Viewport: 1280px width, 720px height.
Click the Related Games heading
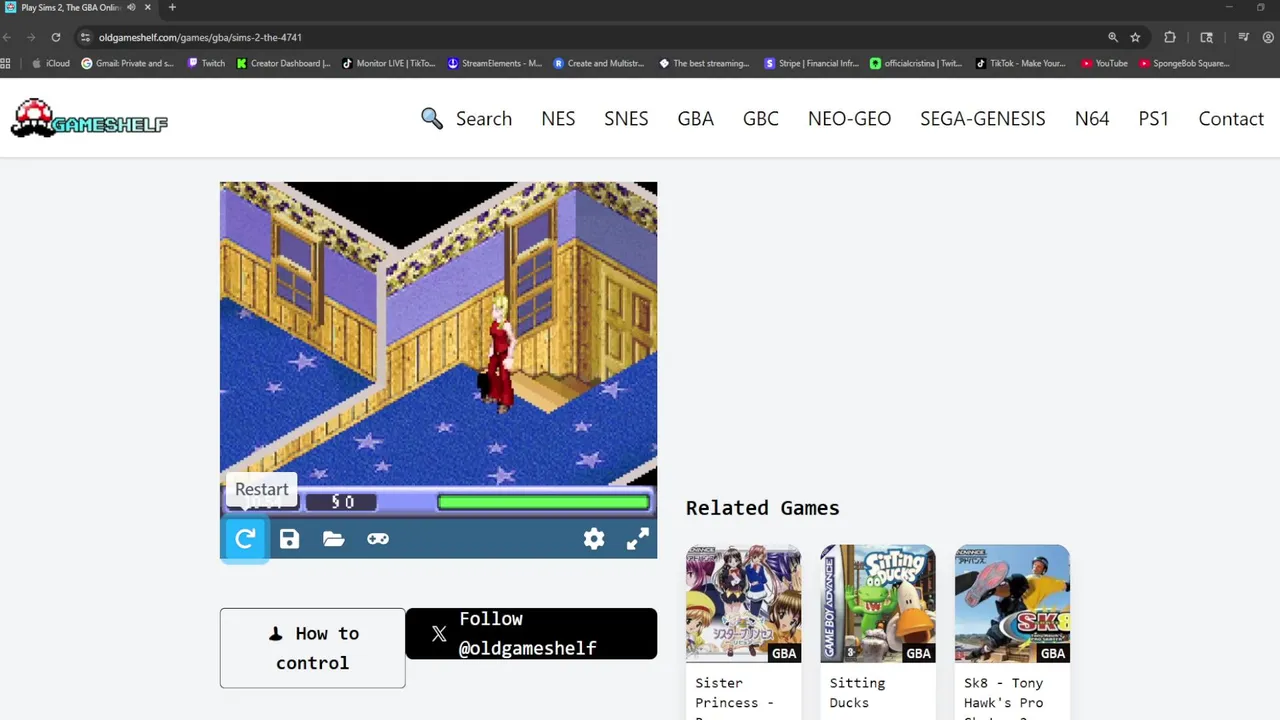click(x=762, y=508)
